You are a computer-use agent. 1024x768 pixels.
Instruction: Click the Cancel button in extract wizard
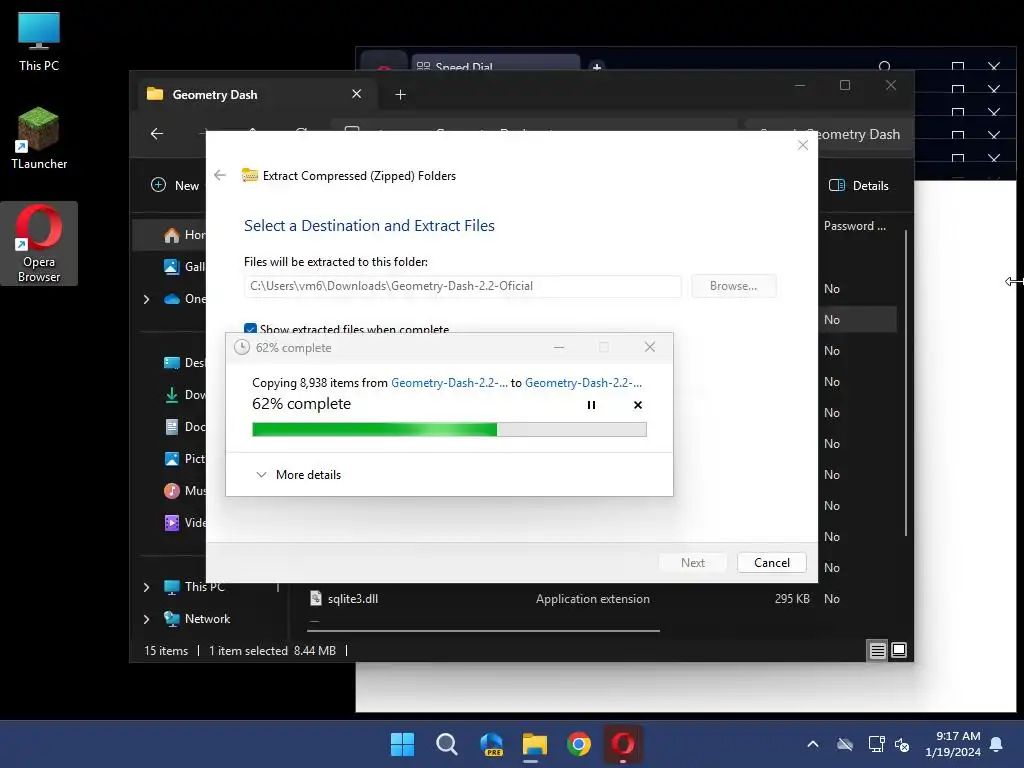[x=771, y=563]
